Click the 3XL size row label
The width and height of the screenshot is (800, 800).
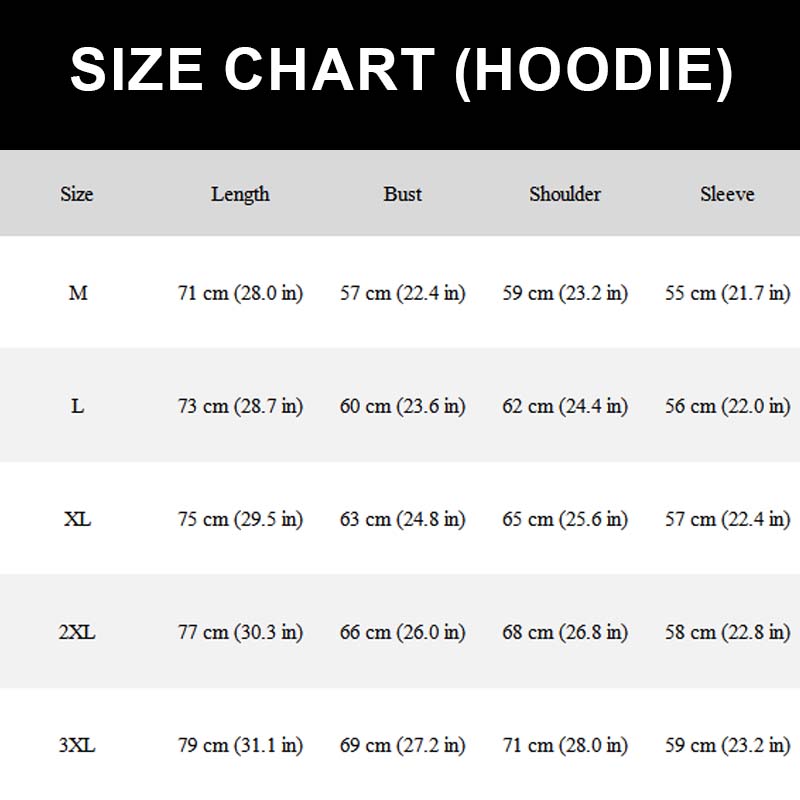coord(78,745)
